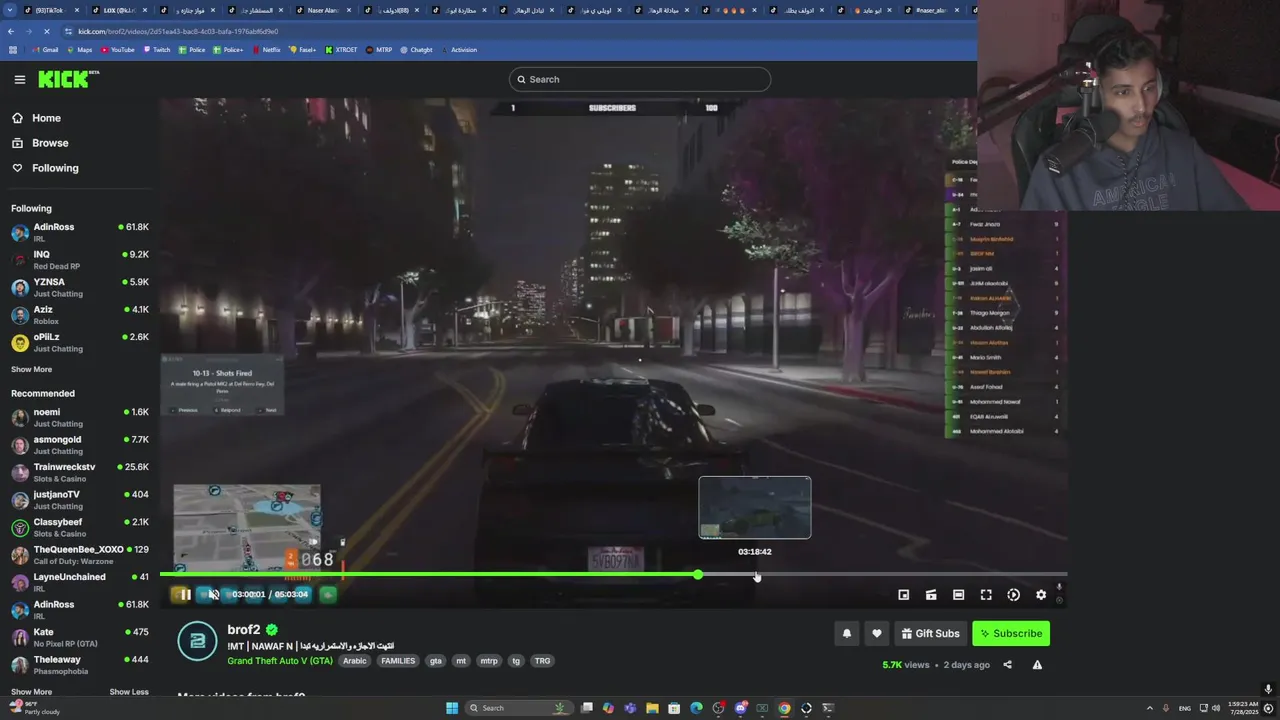Open INQ Red Dead RP channel
1280x720 pixels.
click(x=80, y=260)
